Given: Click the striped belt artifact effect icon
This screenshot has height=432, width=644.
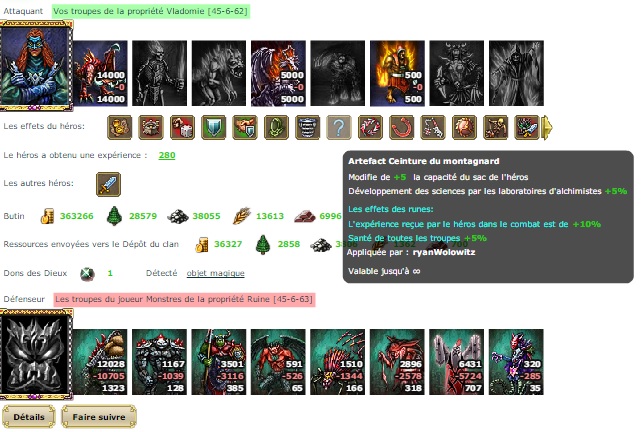Looking at the screenshot, I should (x=308, y=127).
